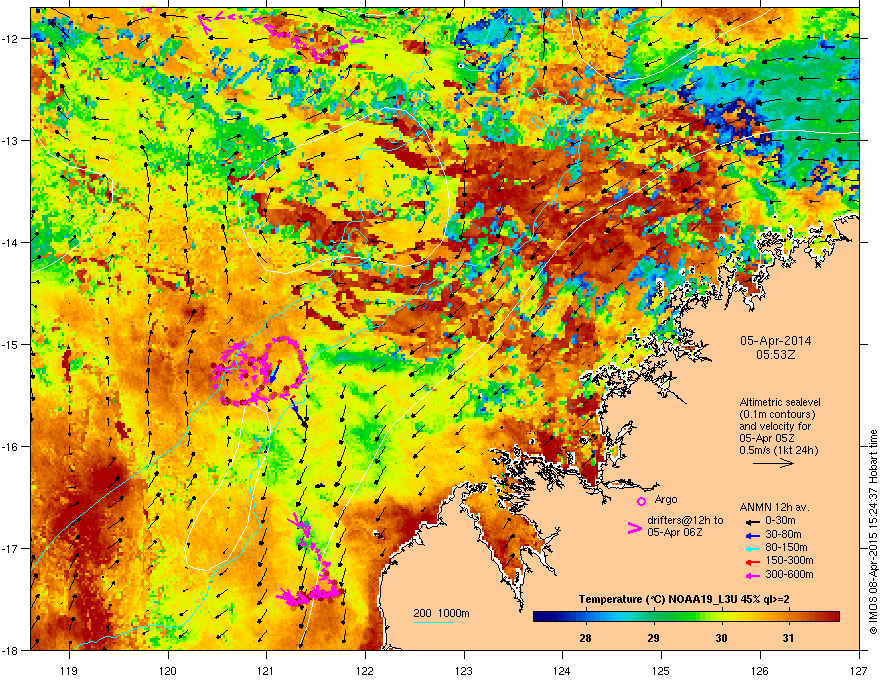880x680 pixels.
Task: Click the 'Altimetric sealevel' legend text
Action: point(780,402)
